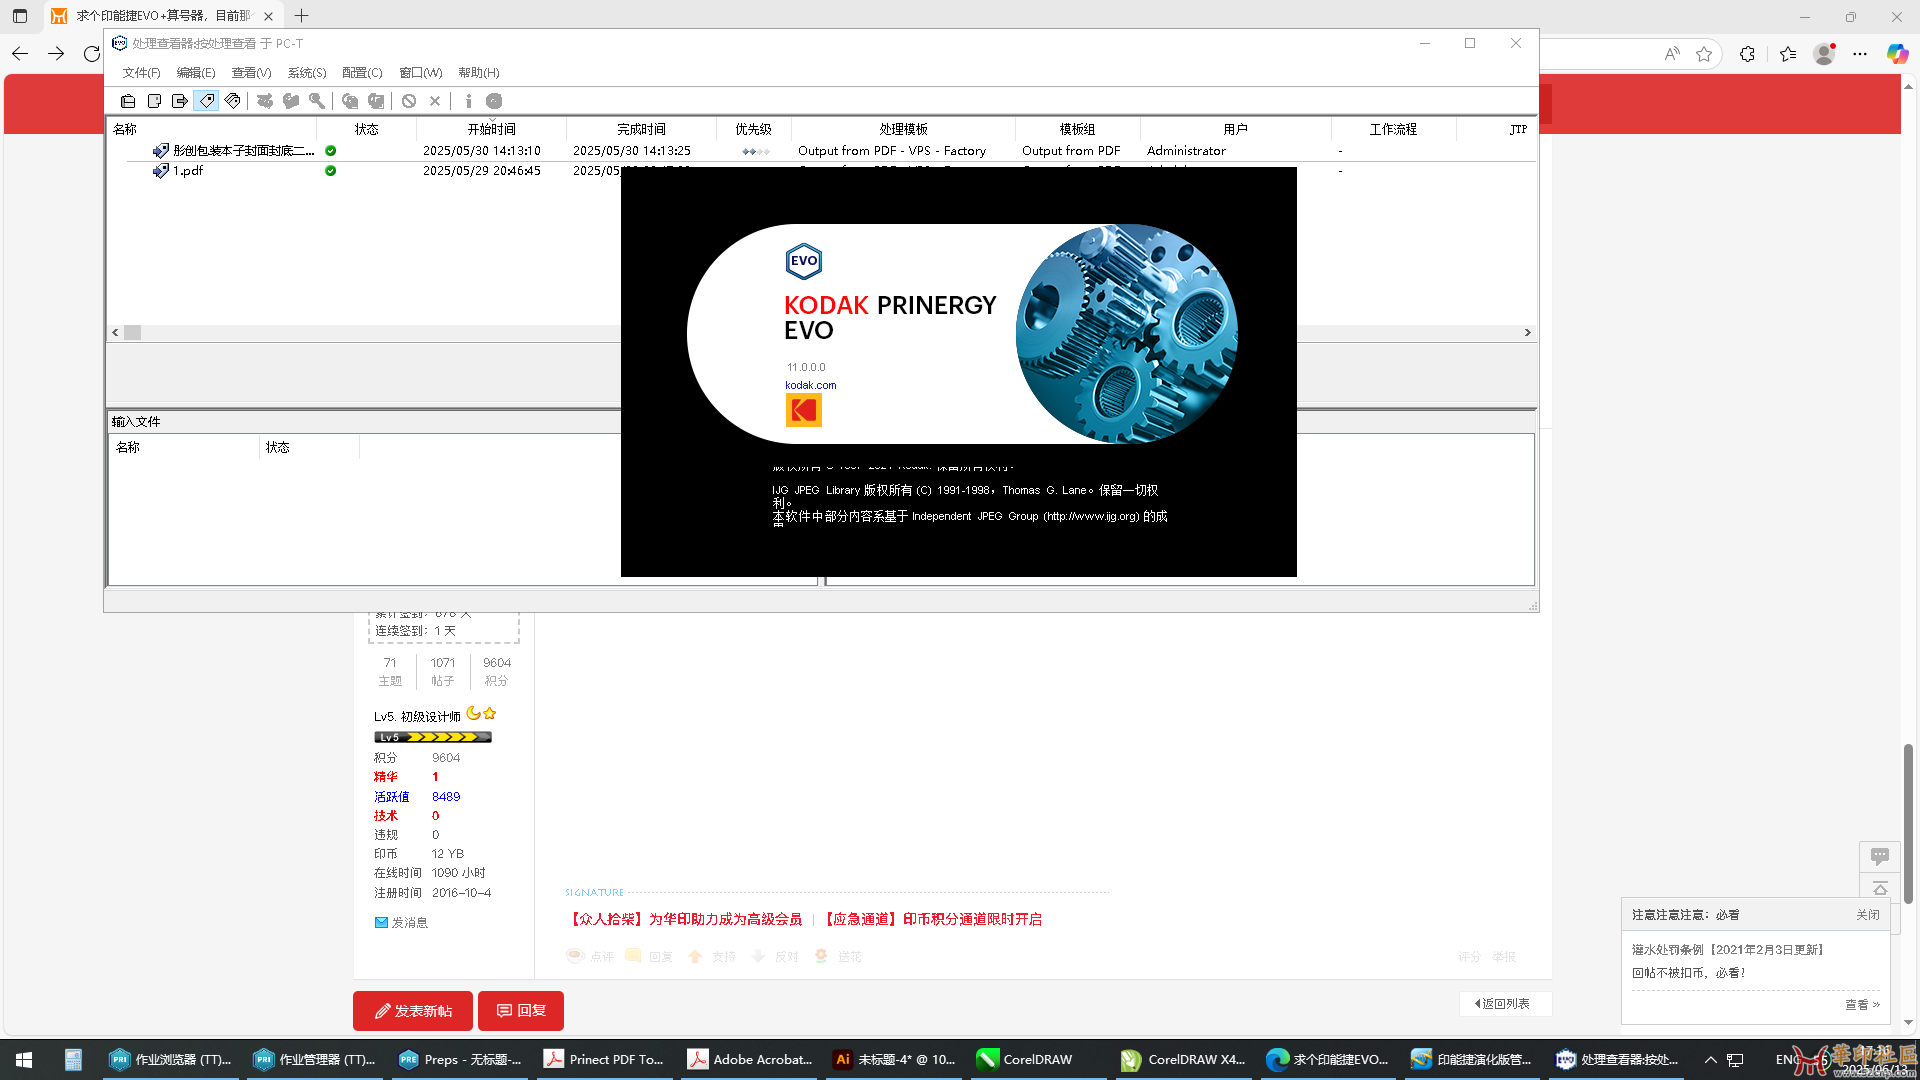Screen dimensions: 1920x1080
Task: Switch to Preps 无标题 in taskbar
Action: [462, 1060]
